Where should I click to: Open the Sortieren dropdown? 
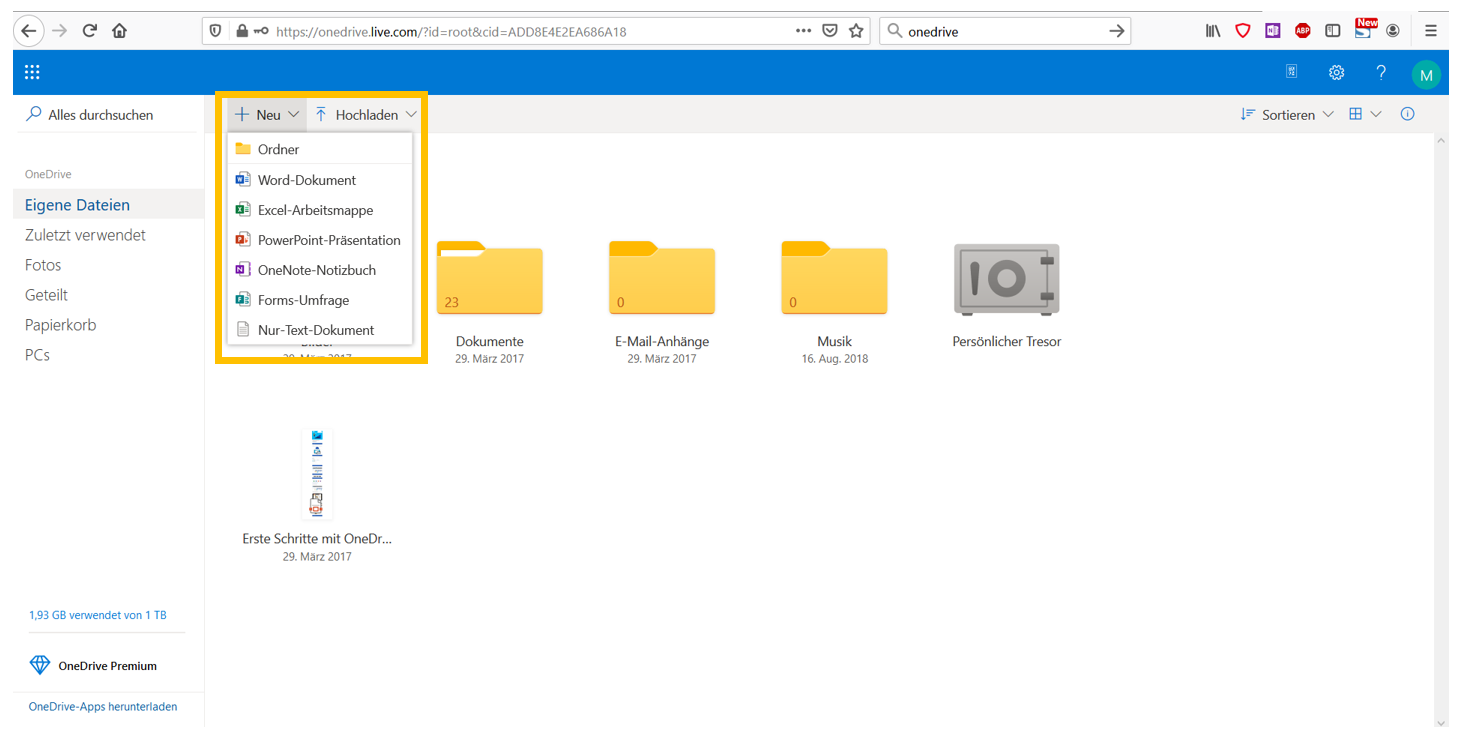(1287, 114)
